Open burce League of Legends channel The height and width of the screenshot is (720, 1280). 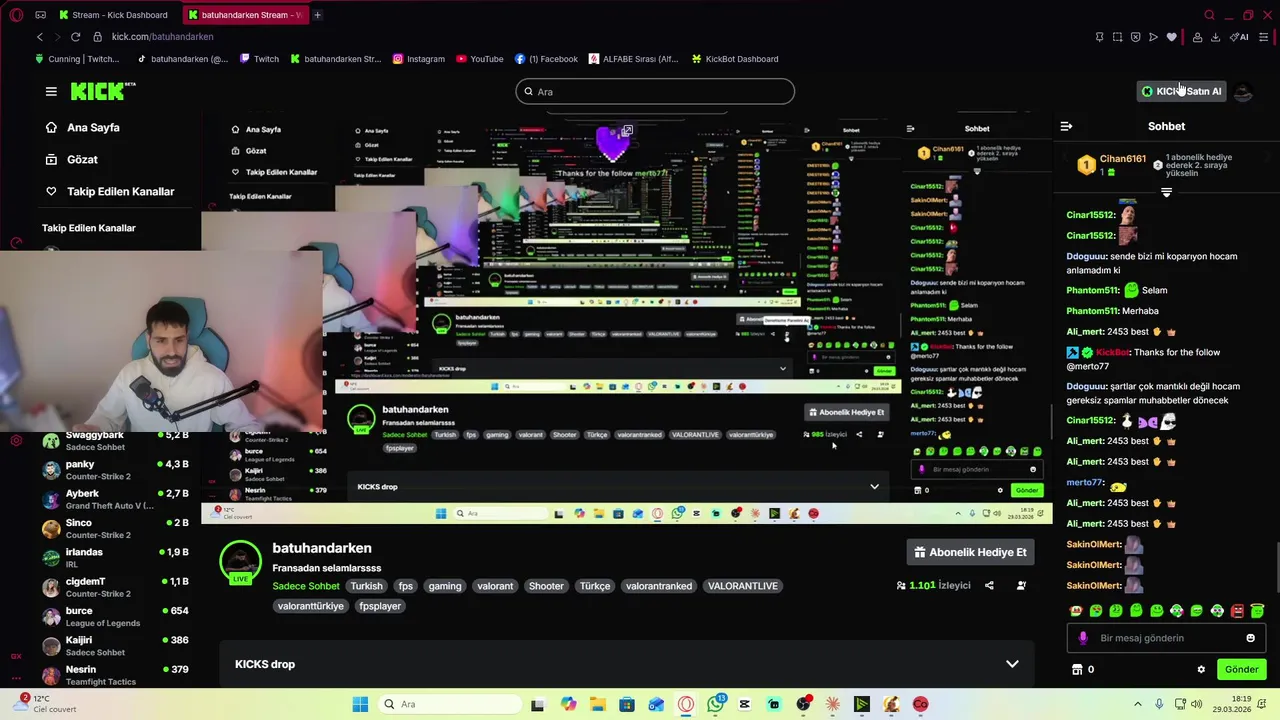(x=118, y=617)
